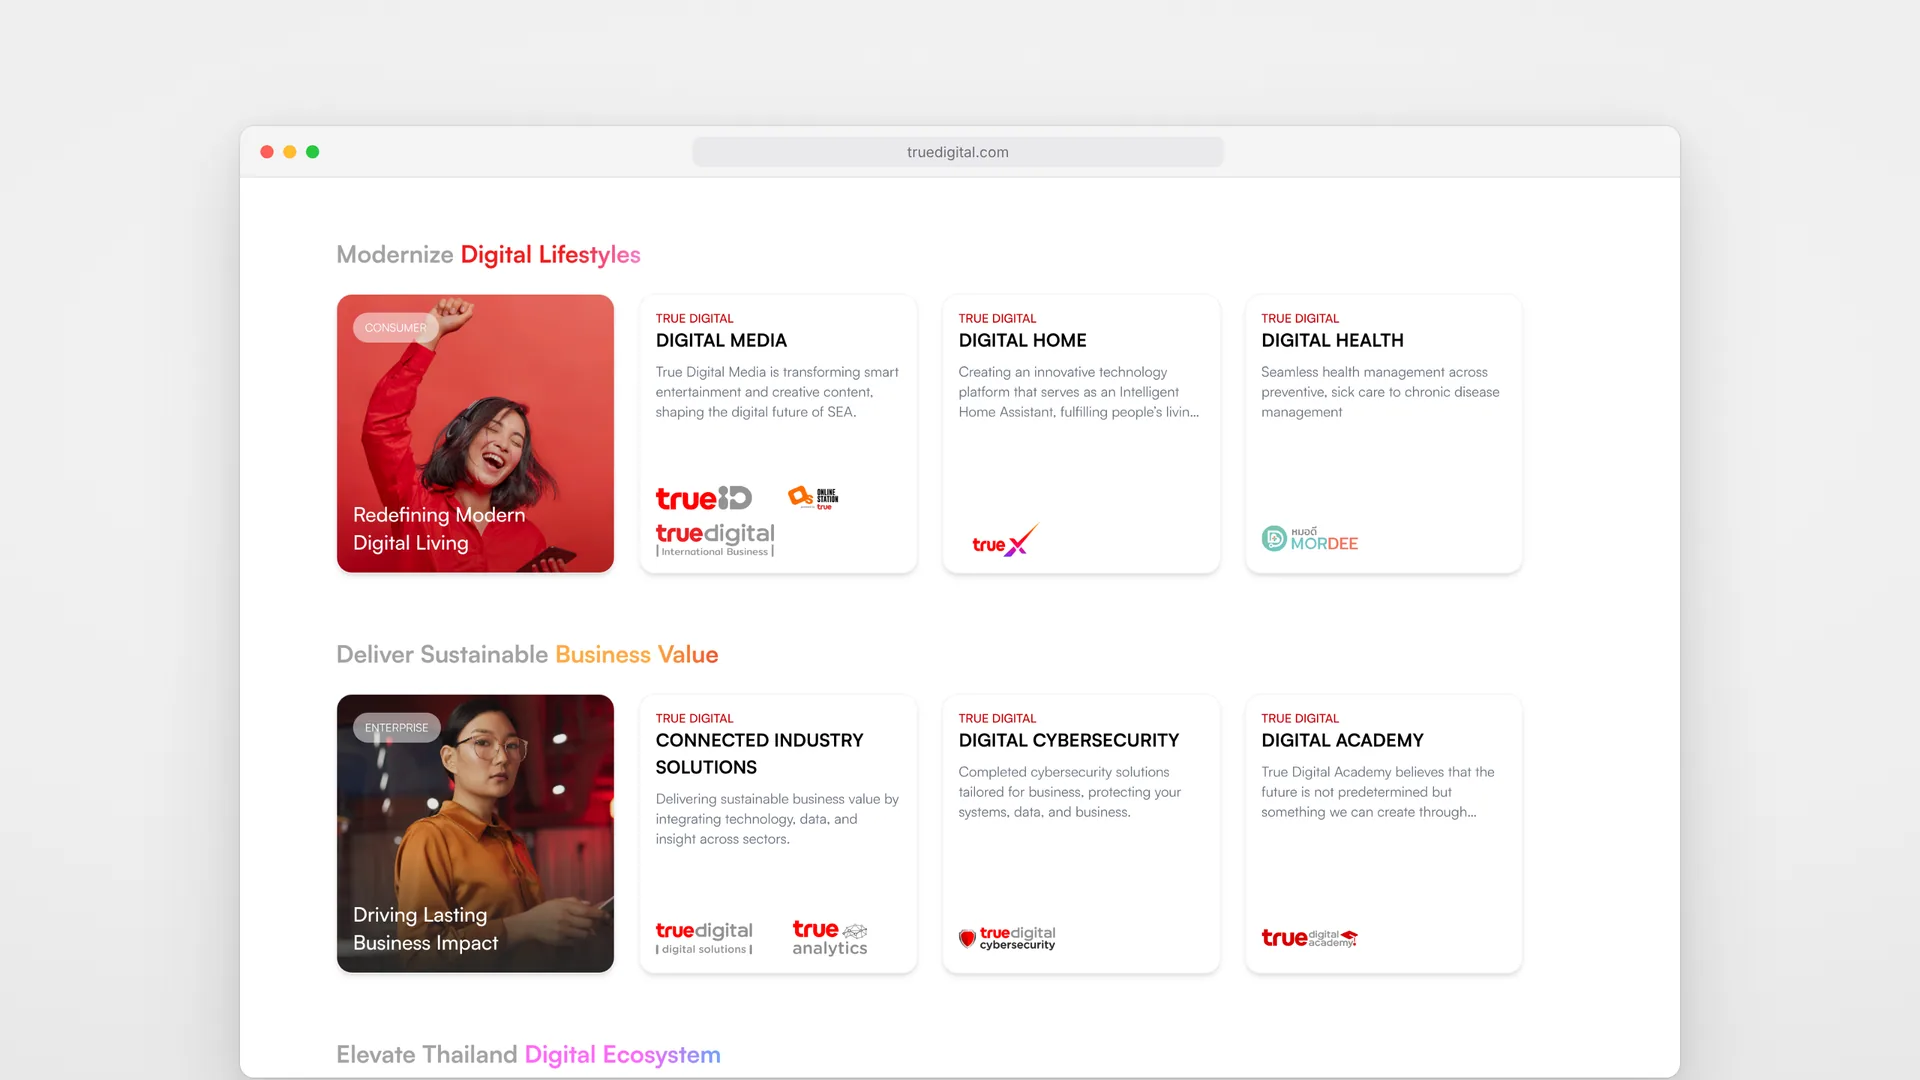Click the TrueID logo in Digital Media card
The width and height of the screenshot is (1920, 1080).
703,498
